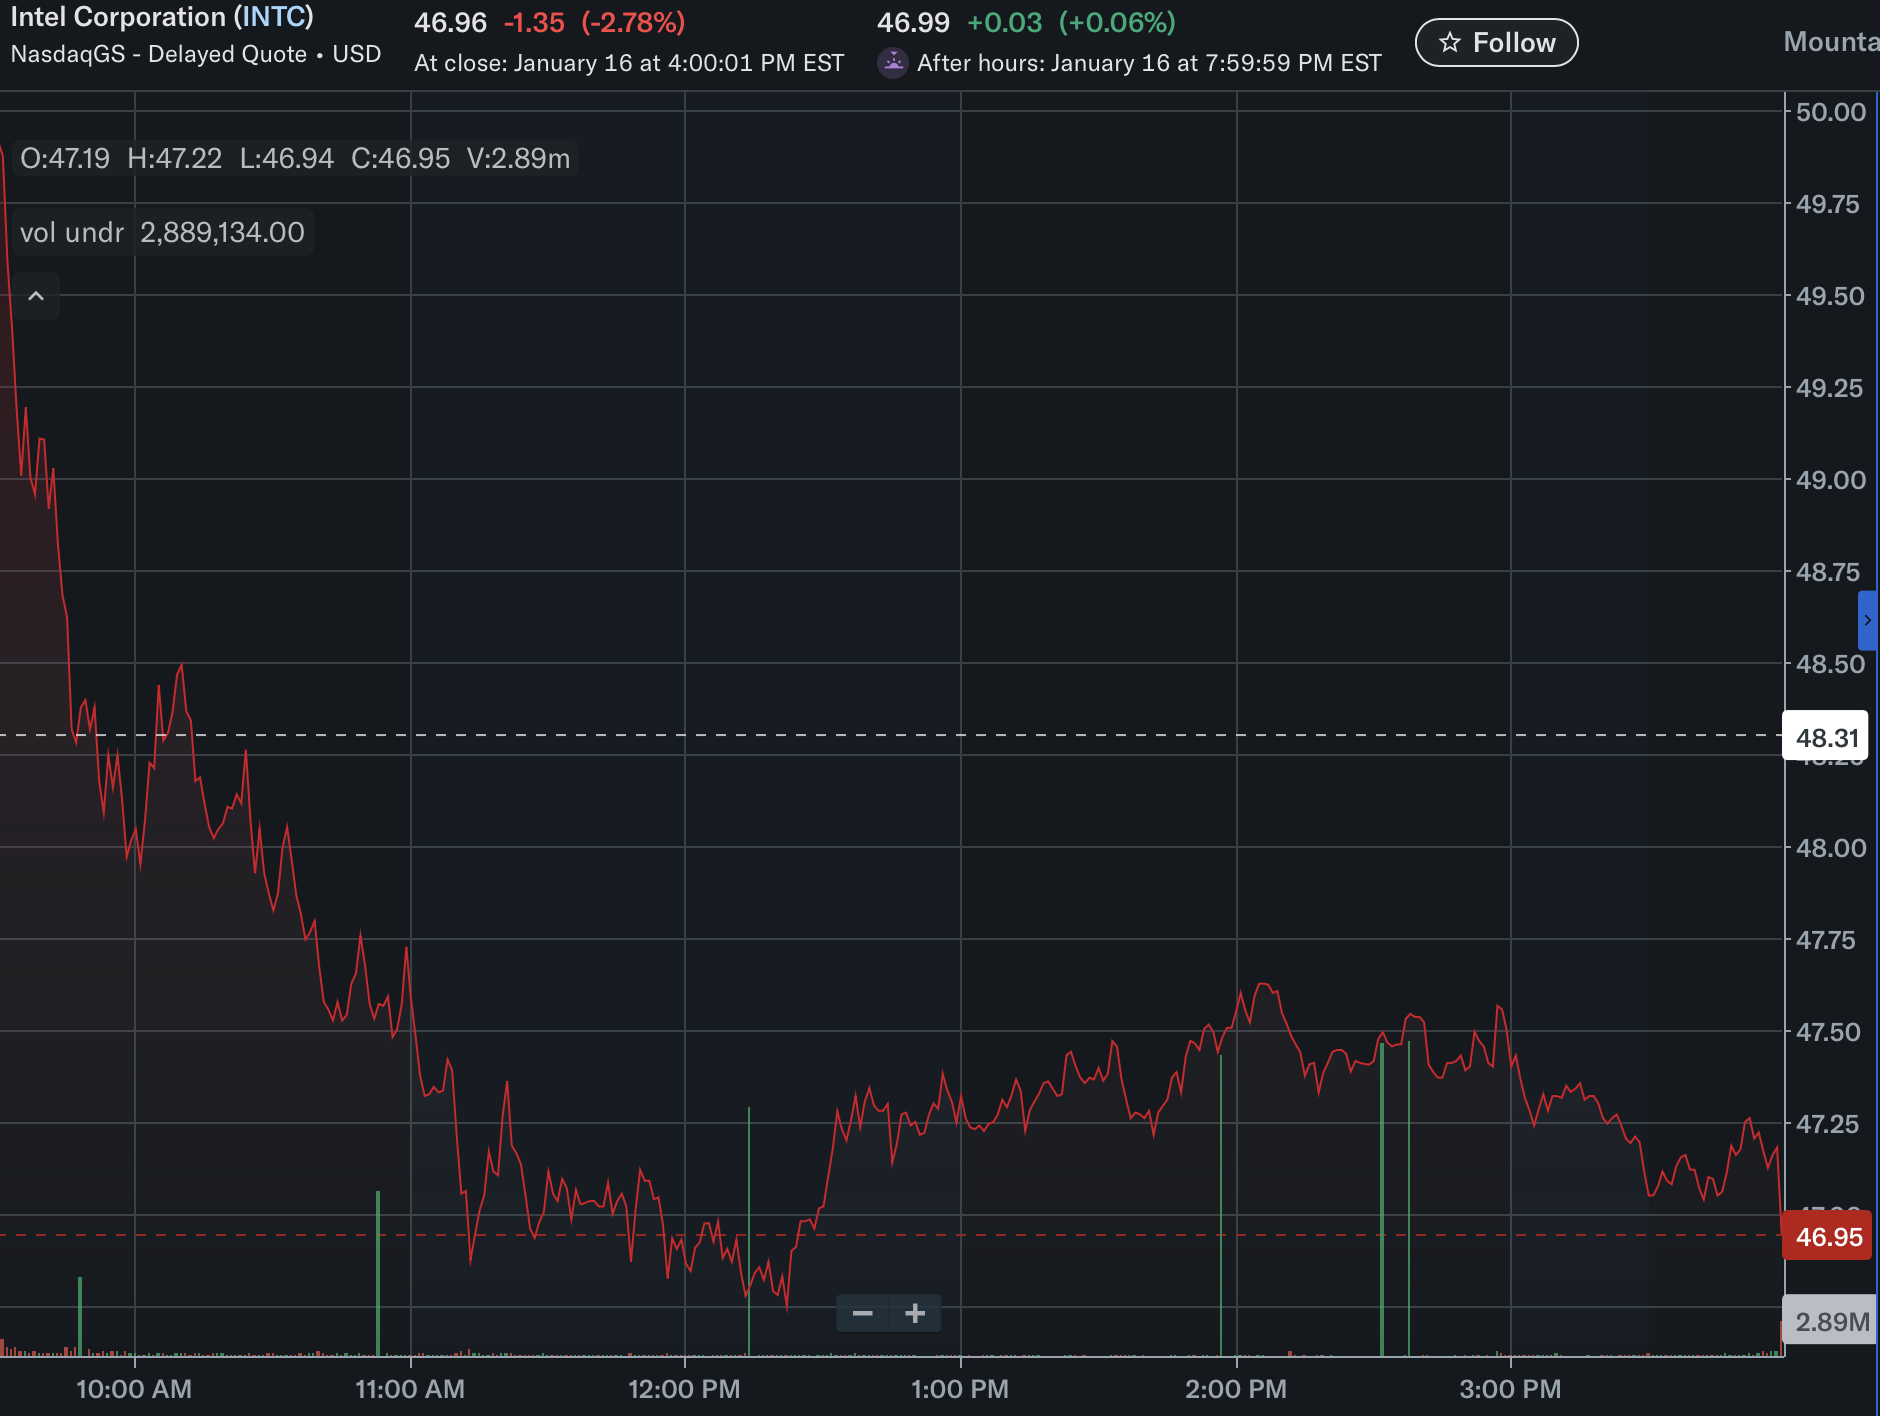Zoom out with the minus icon

tap(863, 1313)
